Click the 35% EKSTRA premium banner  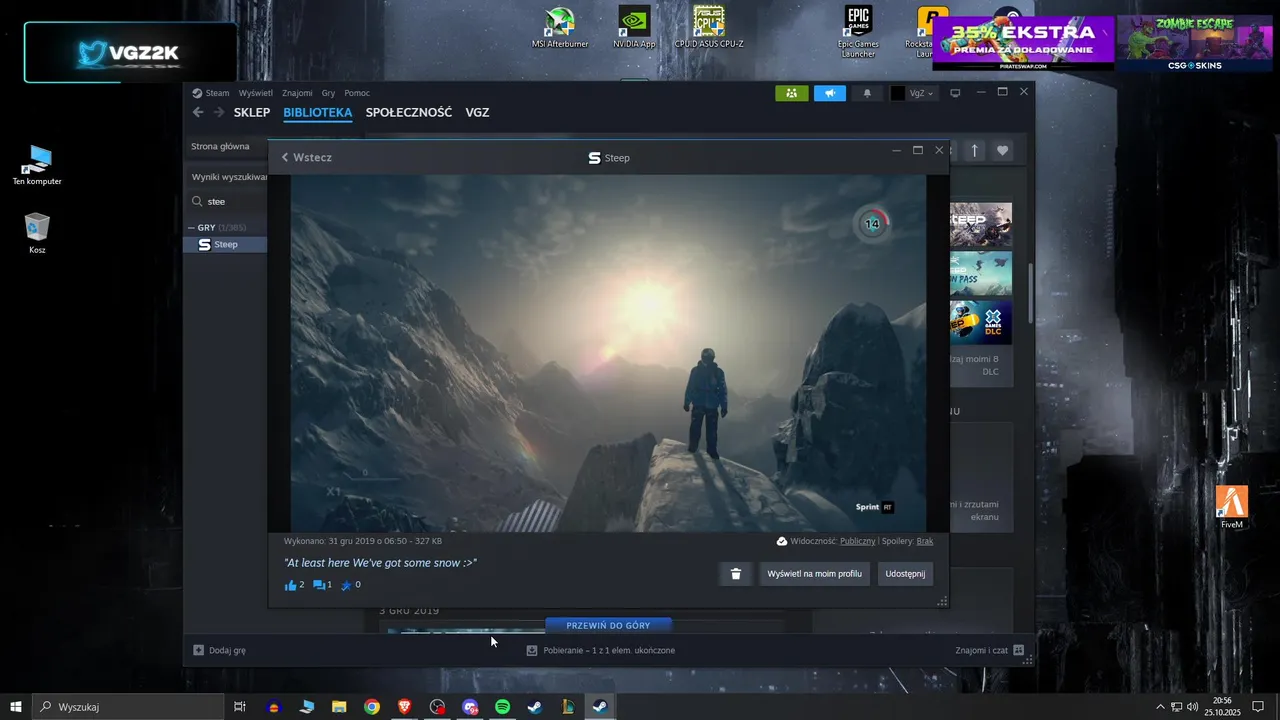tap(1023, 43)
